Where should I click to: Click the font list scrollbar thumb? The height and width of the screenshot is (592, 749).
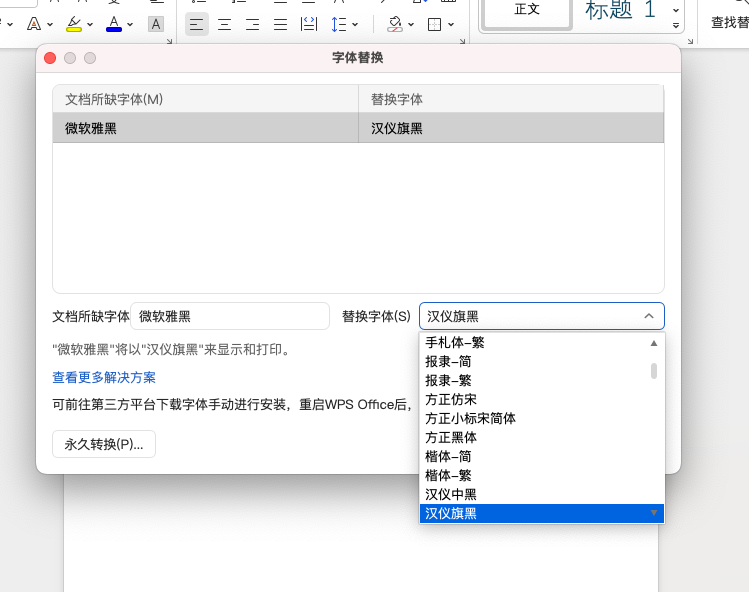[x=654, y=371]
